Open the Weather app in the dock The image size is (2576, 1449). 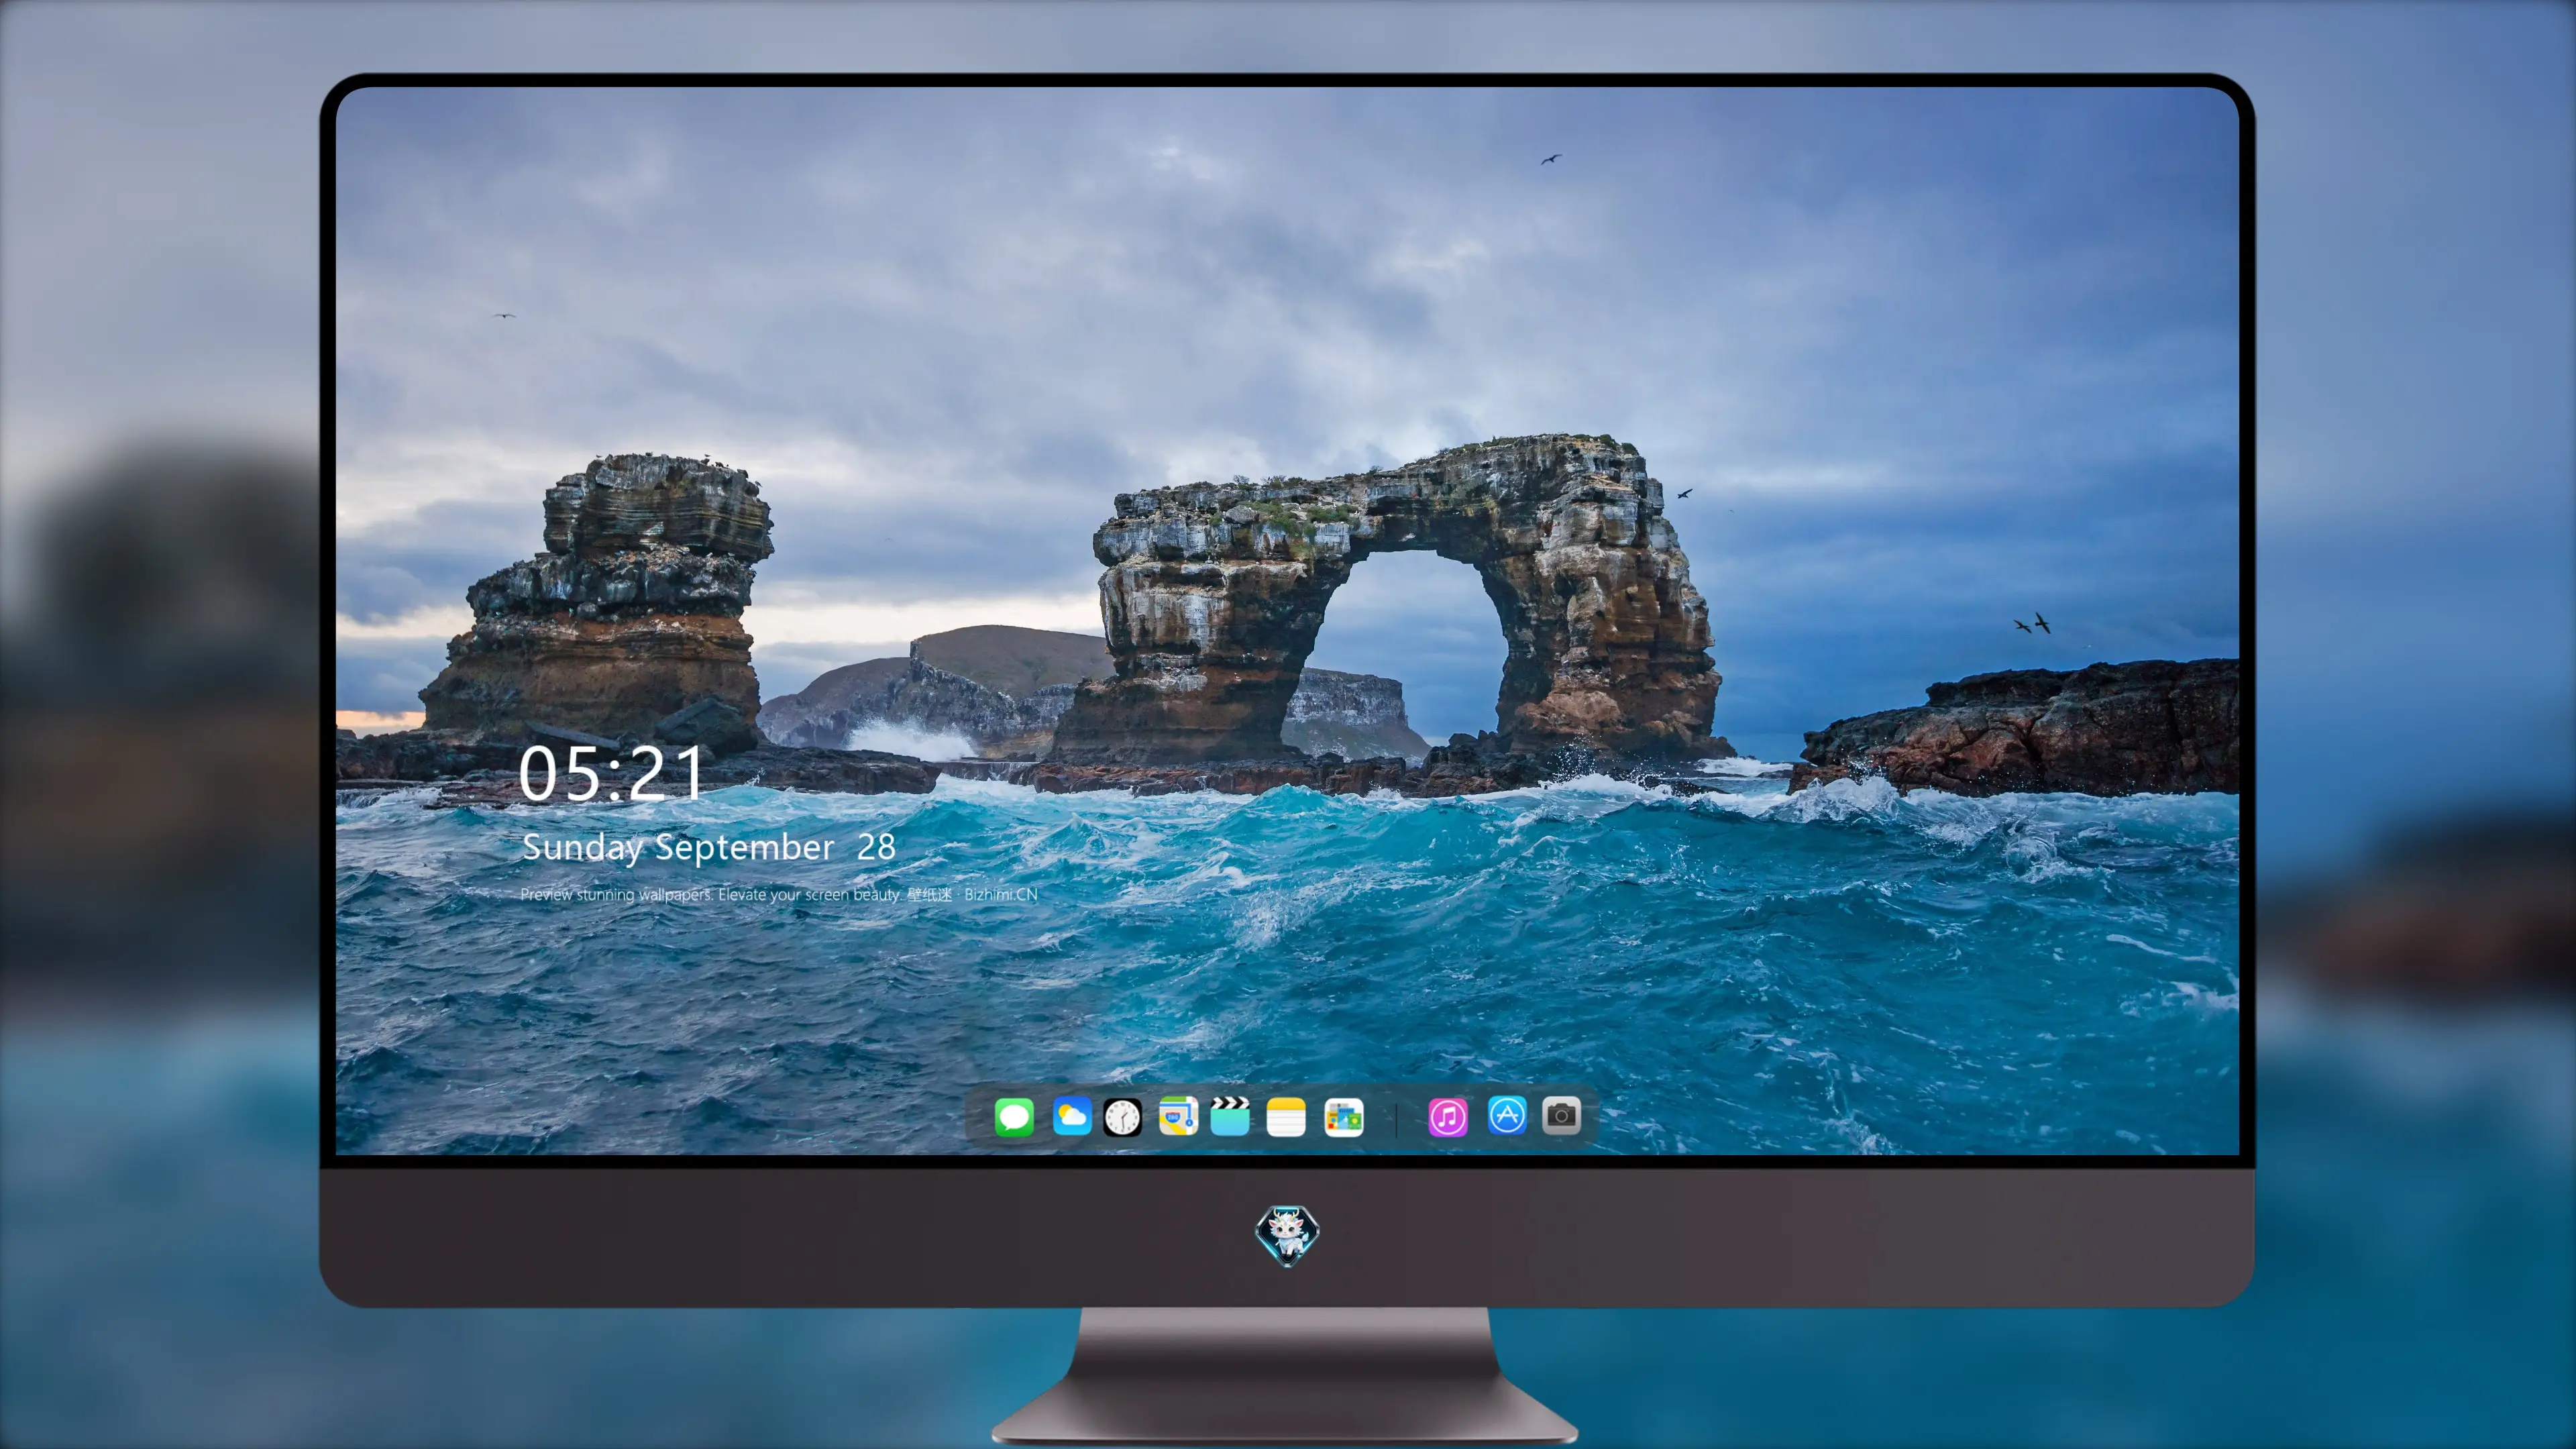coord(1071,1116)
